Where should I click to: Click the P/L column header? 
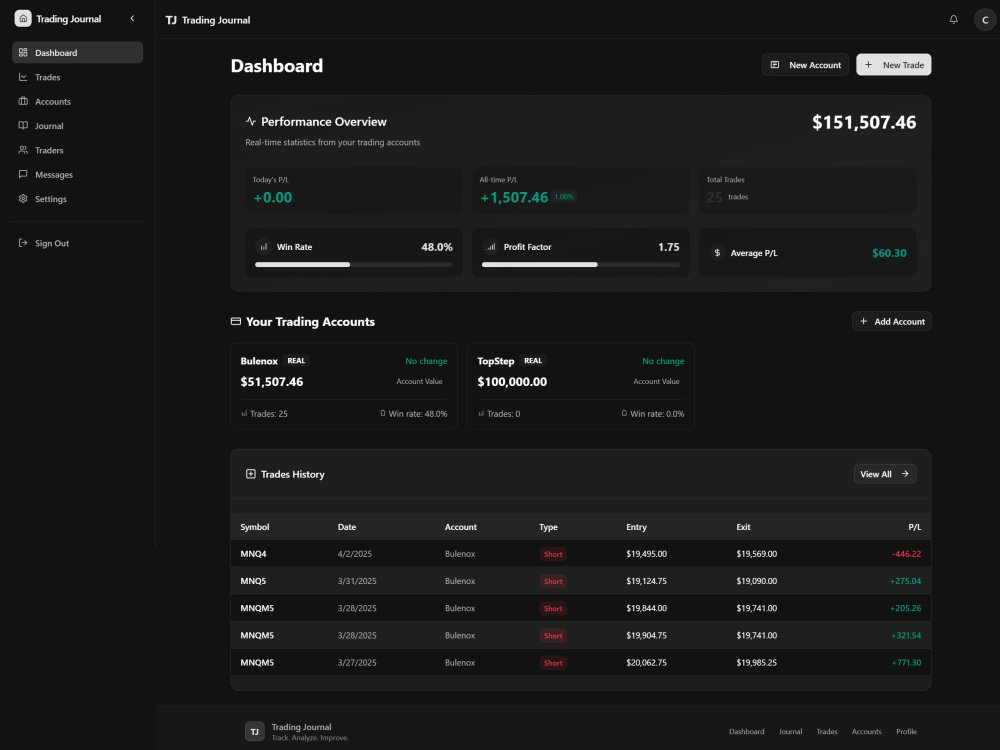(915, 527)
